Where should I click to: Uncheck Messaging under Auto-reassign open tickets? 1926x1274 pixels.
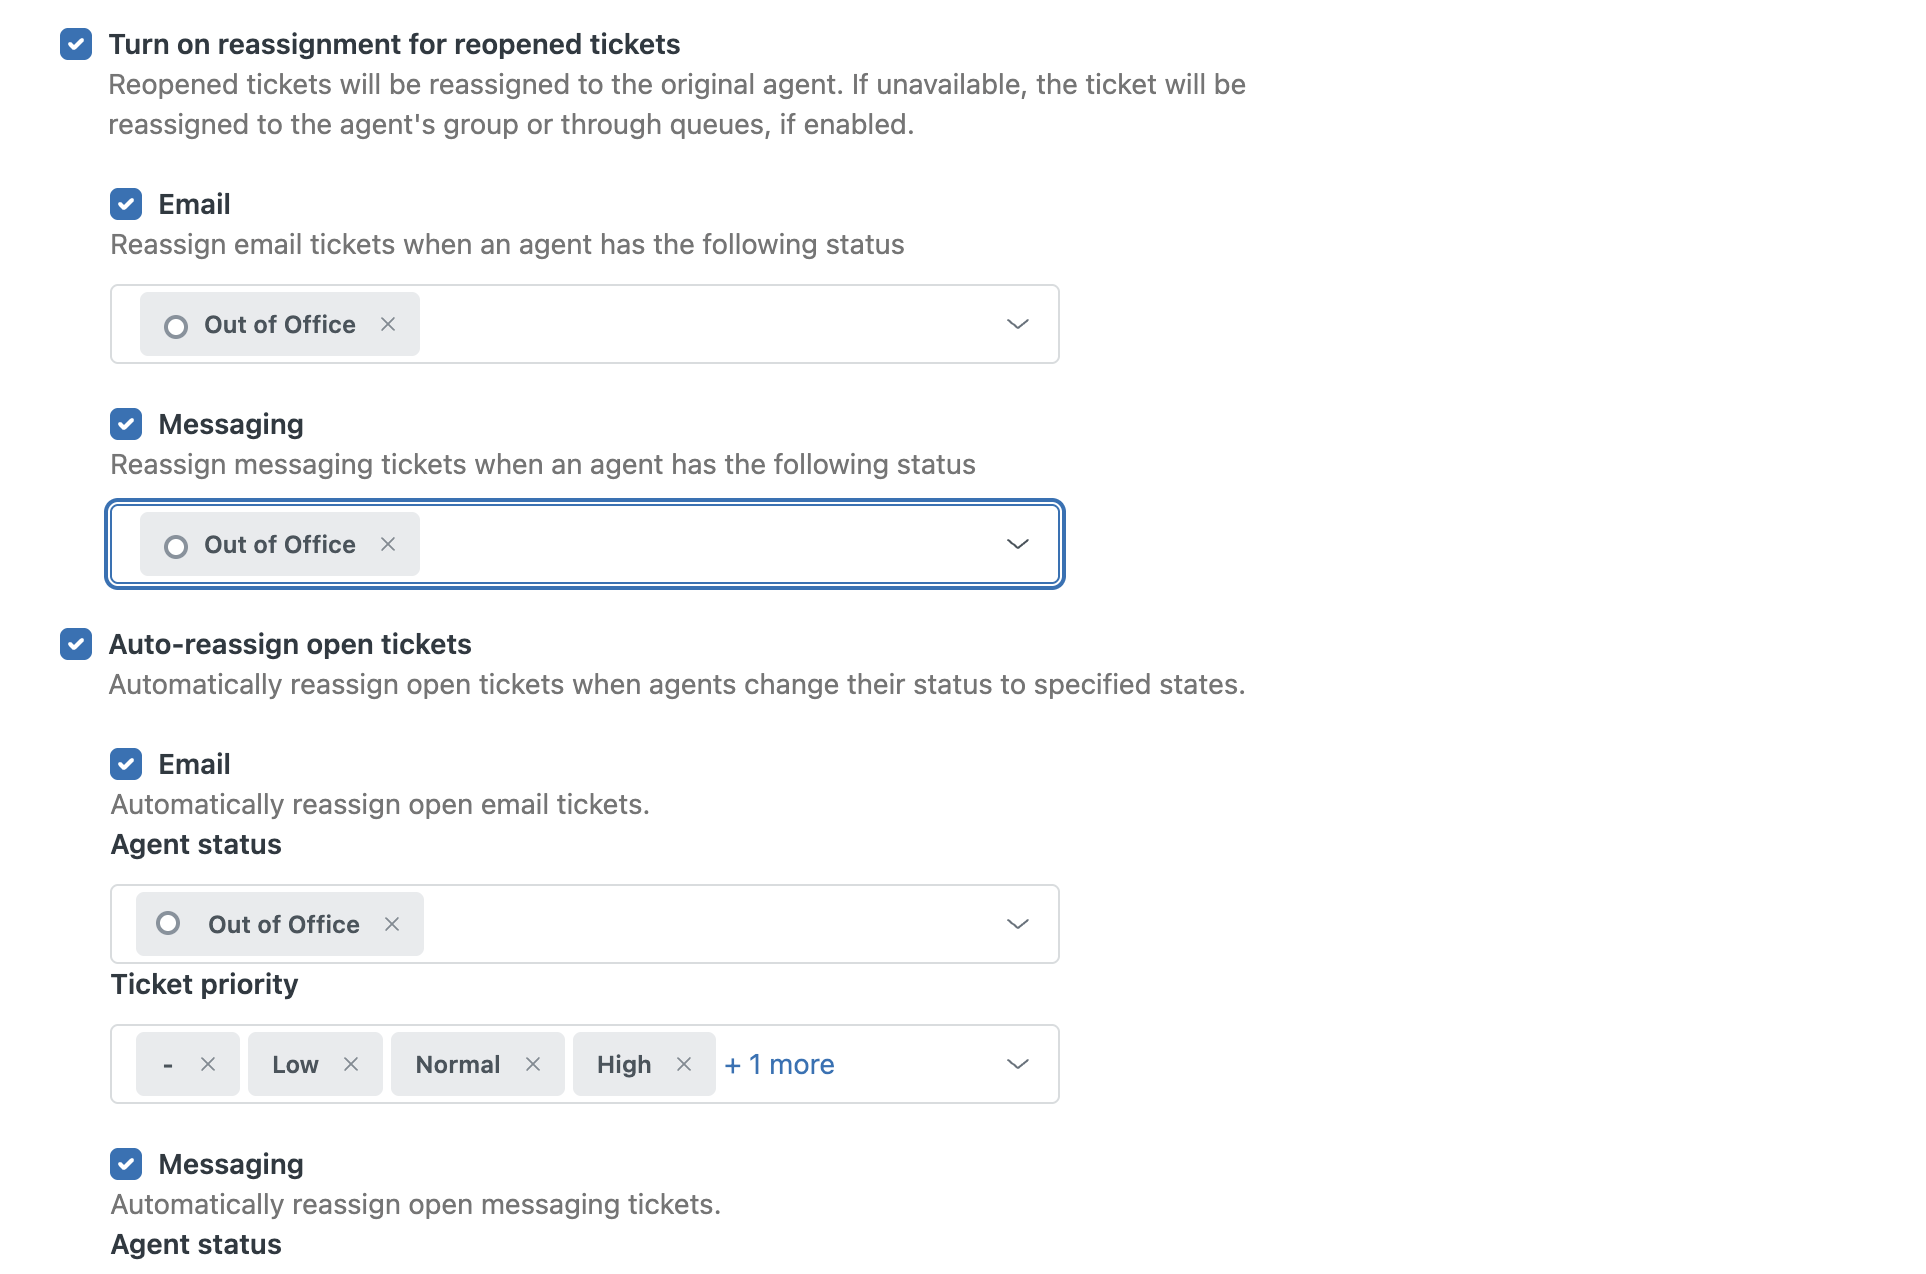(x=126, y=1164)
